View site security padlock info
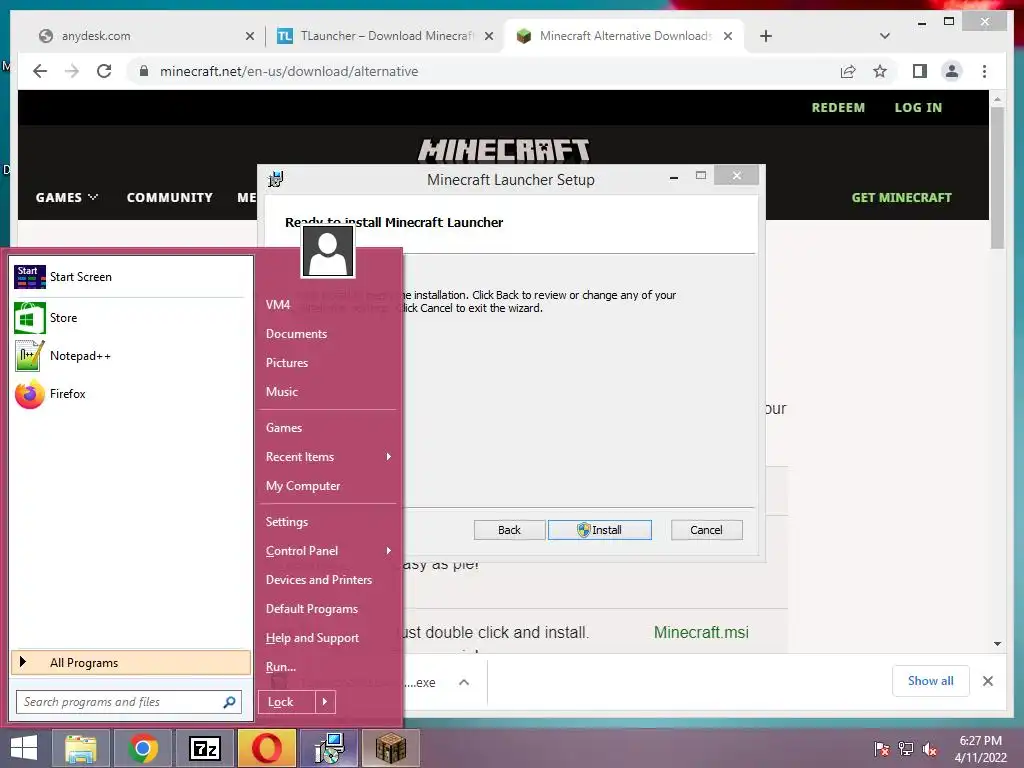The height and width of the screenshot is (768, 1024). pos(144,71)
